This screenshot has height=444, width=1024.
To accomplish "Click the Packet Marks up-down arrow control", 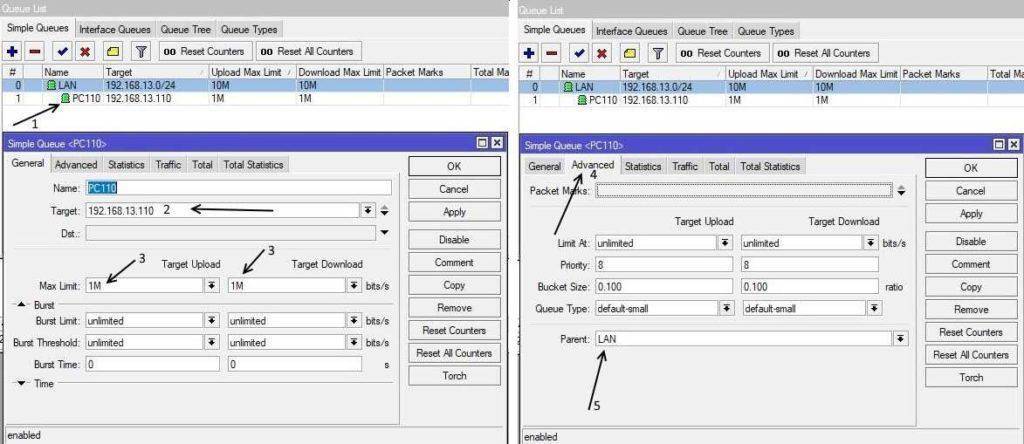I will coord(901,191).
